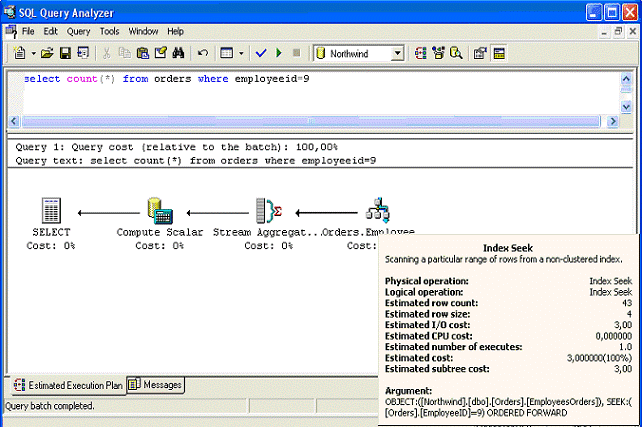This screenshot has height=427, width=642.
Task: Click the Load SQL Script folder icon
Action: tap(47, 53)
